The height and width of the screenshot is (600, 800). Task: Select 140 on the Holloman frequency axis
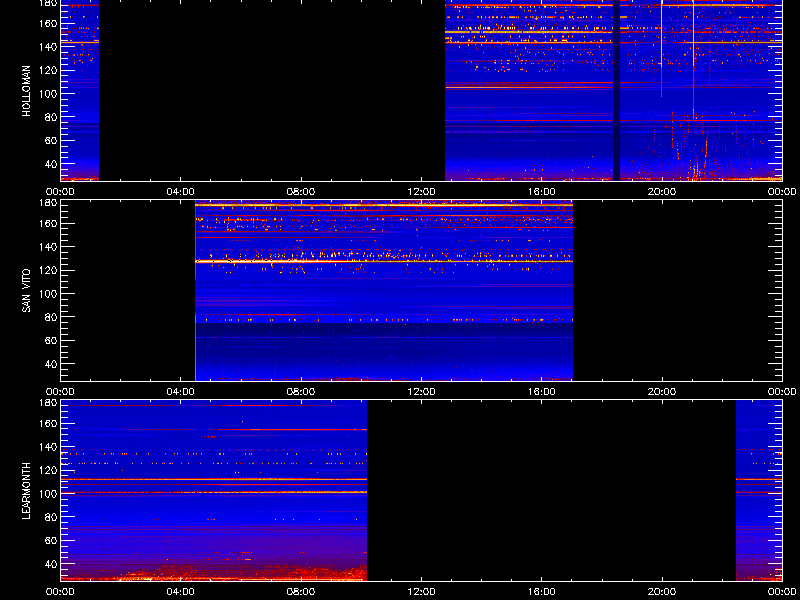tap(48, 47)
